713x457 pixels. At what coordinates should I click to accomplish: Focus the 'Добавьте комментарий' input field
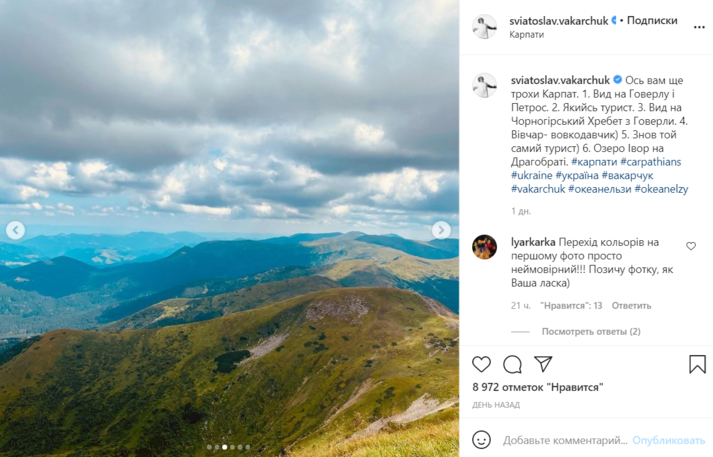[x=564, y=440]
